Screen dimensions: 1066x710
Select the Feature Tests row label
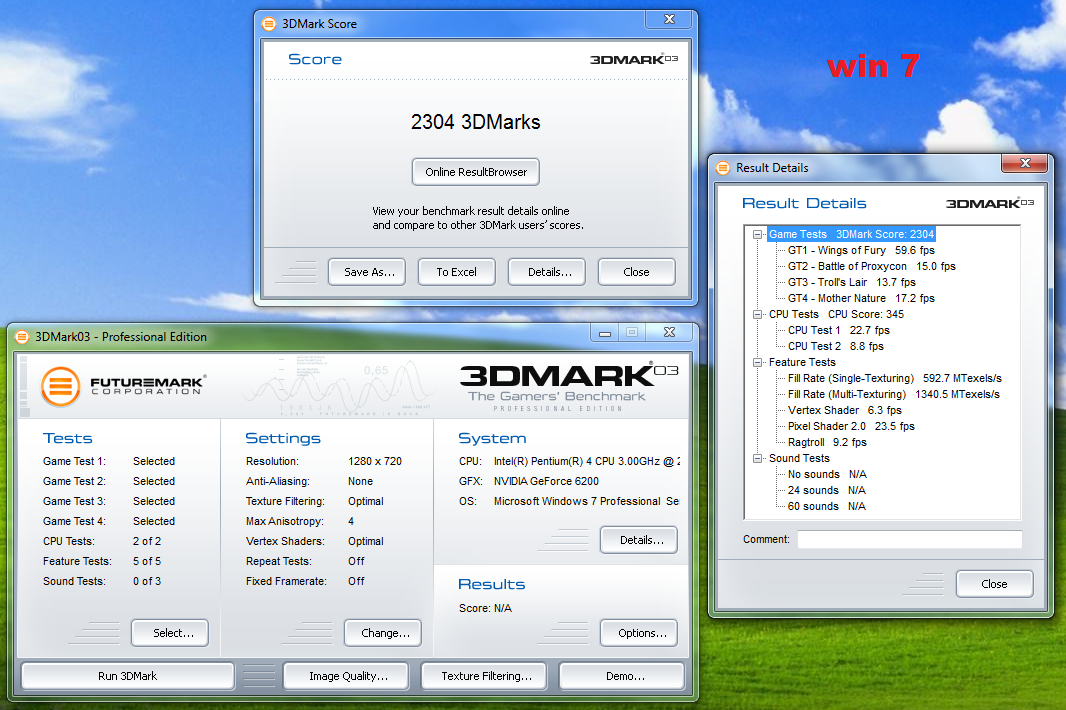[x=802, y=362]
